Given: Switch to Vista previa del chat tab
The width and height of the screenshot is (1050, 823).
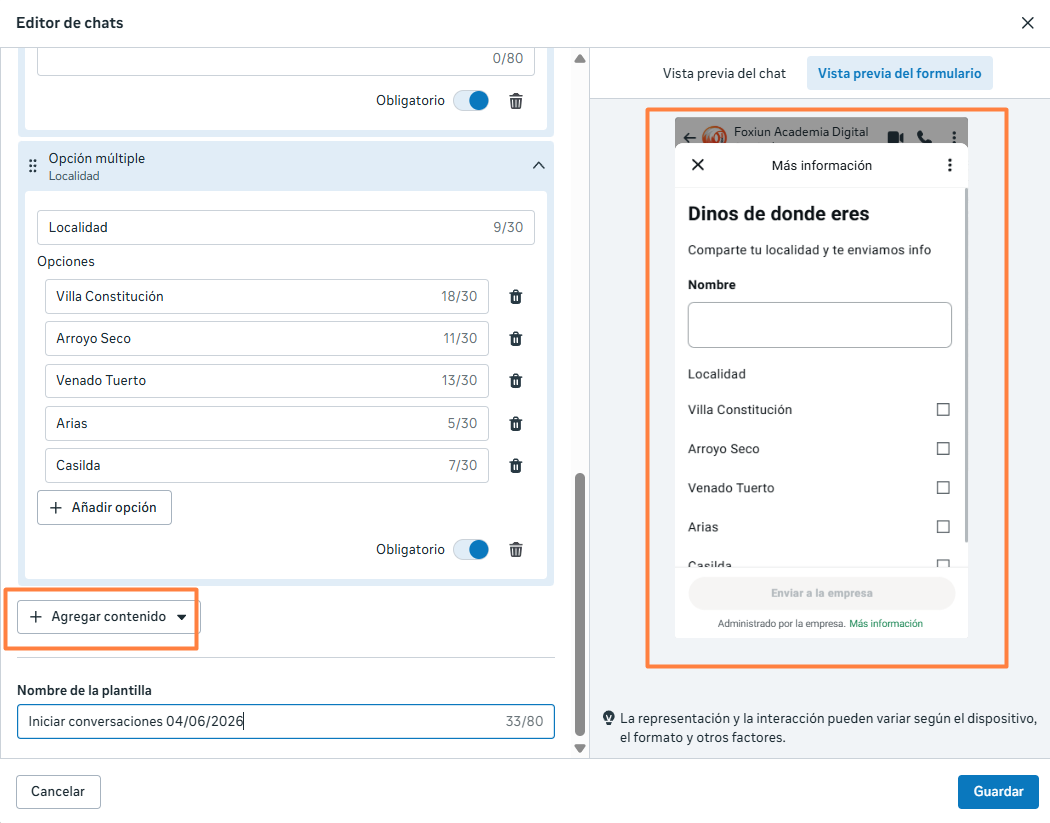Looking at the screenshot, I should (x=724, y=74).
